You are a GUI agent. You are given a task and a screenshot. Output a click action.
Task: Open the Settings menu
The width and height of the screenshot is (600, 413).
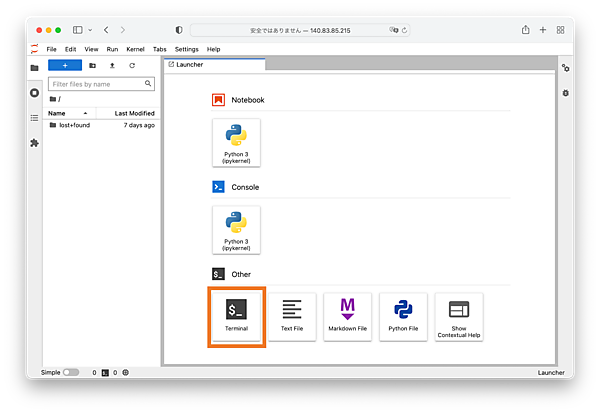point(186,49)
